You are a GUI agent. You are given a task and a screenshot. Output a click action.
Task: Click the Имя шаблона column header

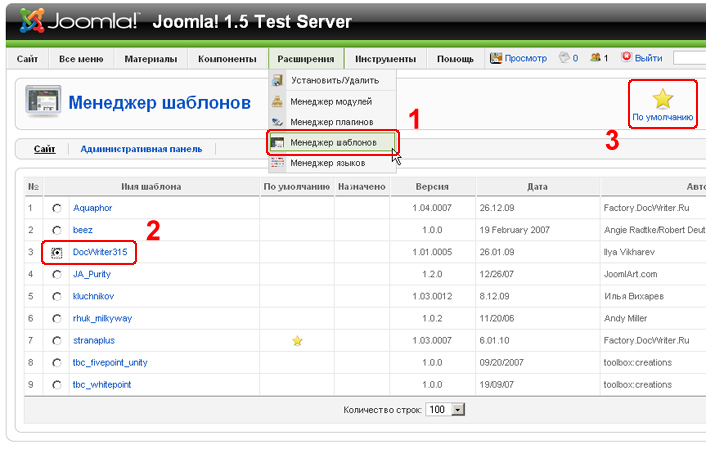coord(151,186)
